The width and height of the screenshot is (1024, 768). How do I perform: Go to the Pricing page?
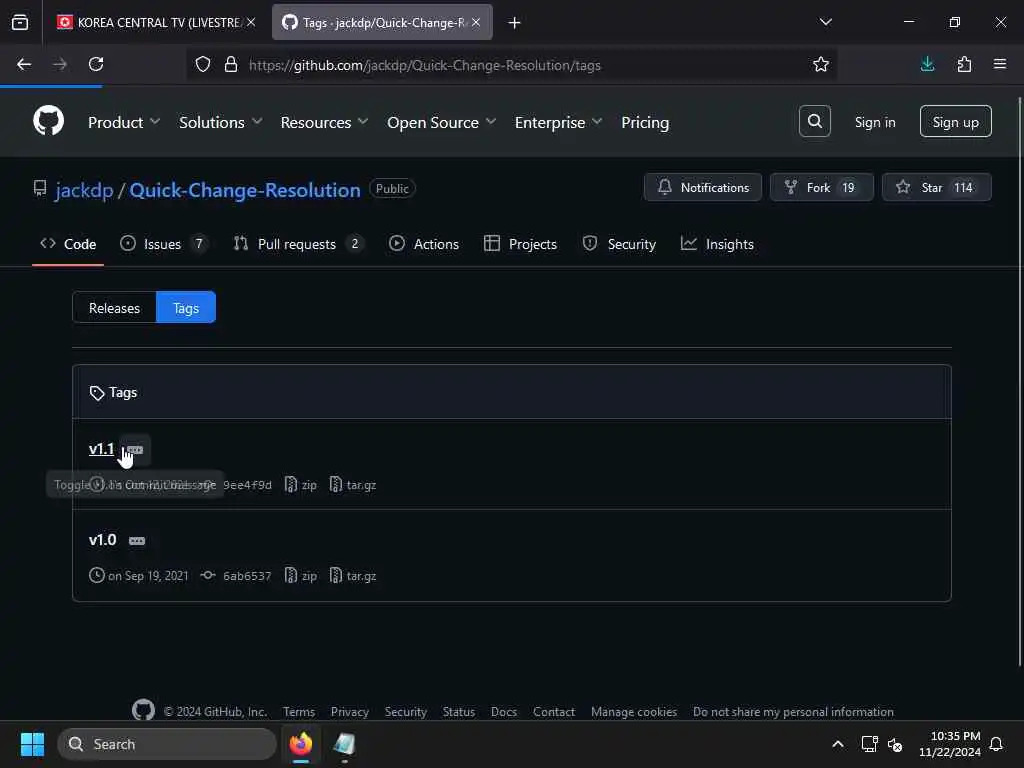click(645, 122)
